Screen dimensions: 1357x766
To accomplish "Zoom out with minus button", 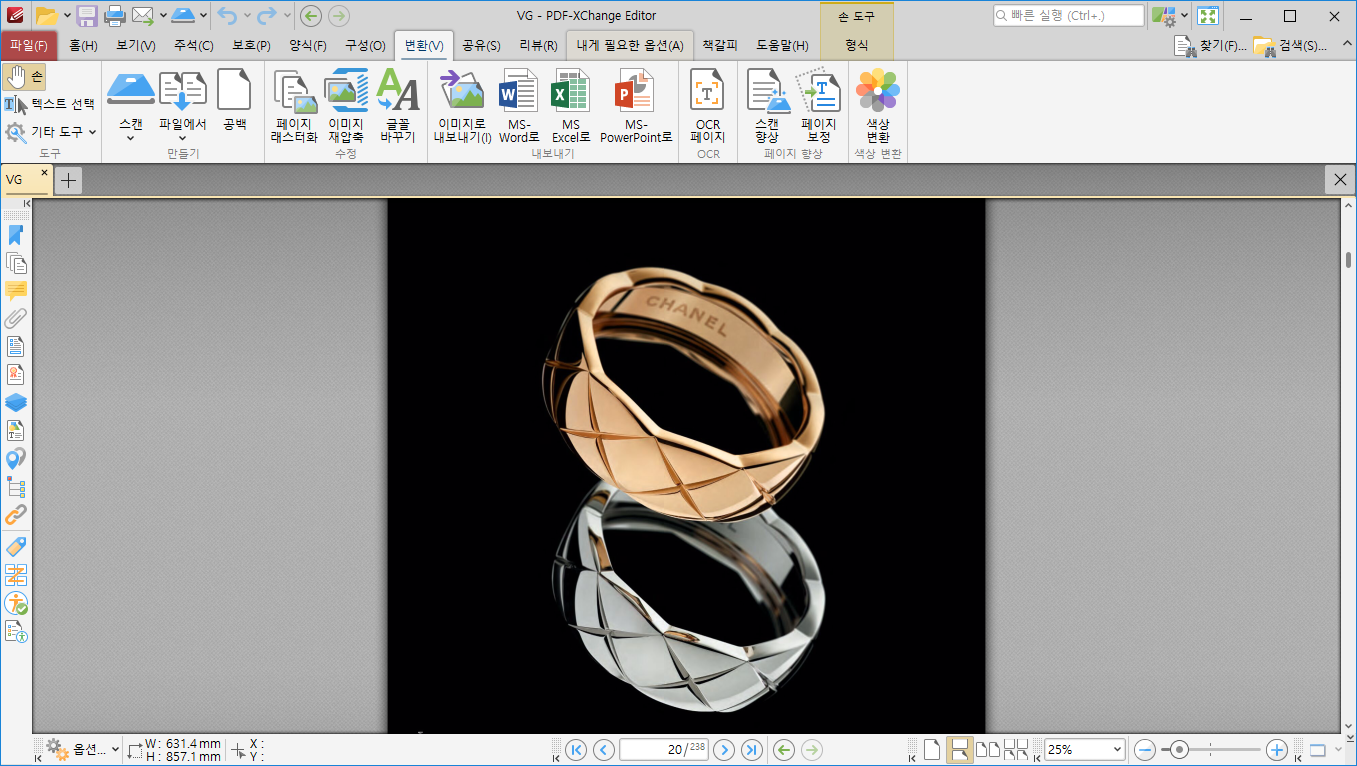I will (x=1146, y=749).
